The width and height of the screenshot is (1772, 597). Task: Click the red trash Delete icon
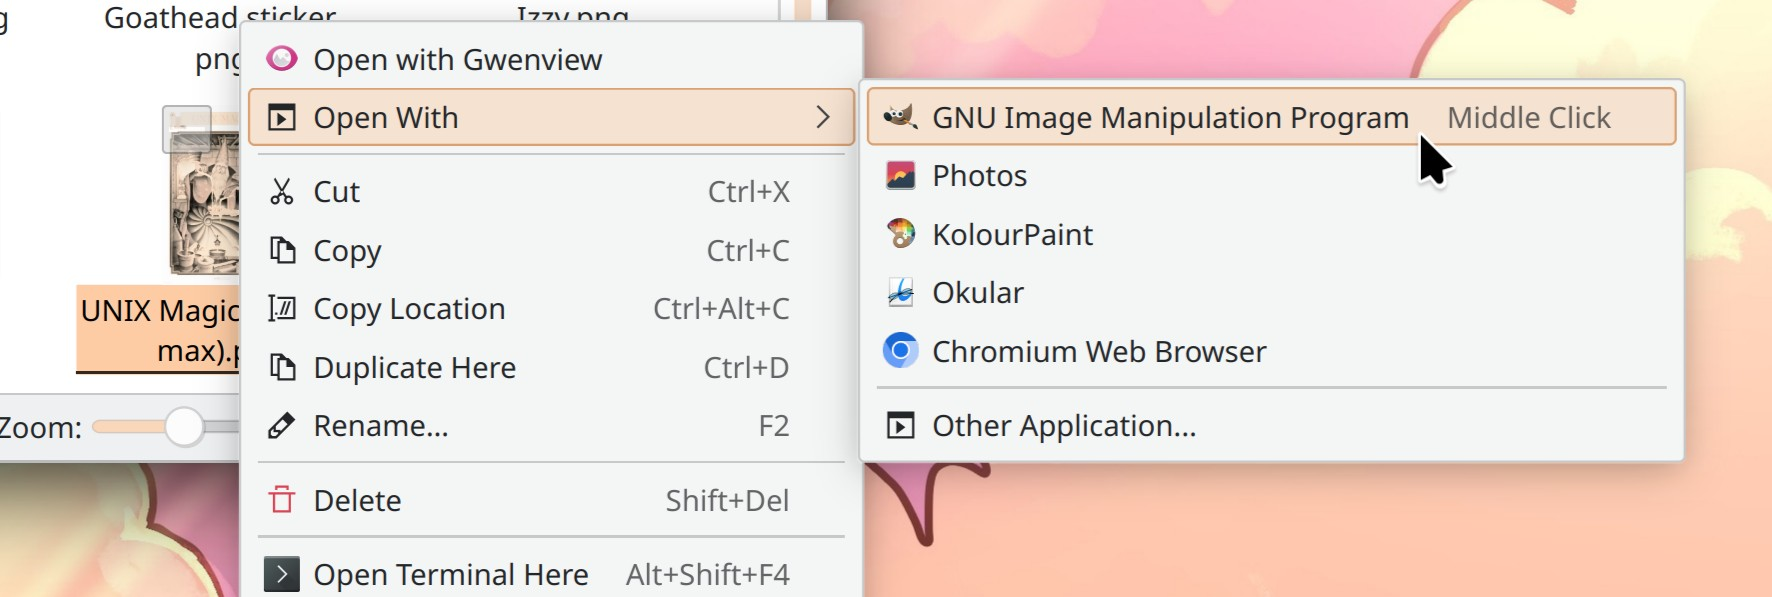[282, 500]
